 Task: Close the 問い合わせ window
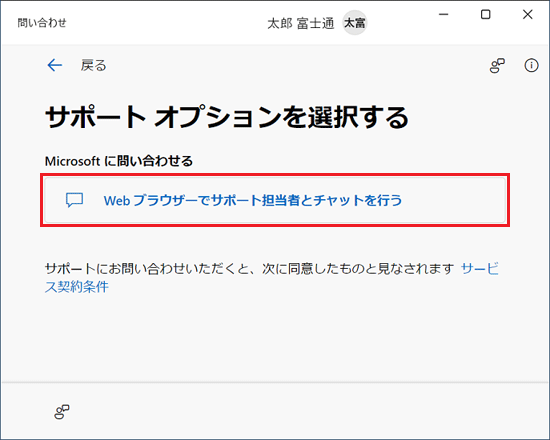528,14
